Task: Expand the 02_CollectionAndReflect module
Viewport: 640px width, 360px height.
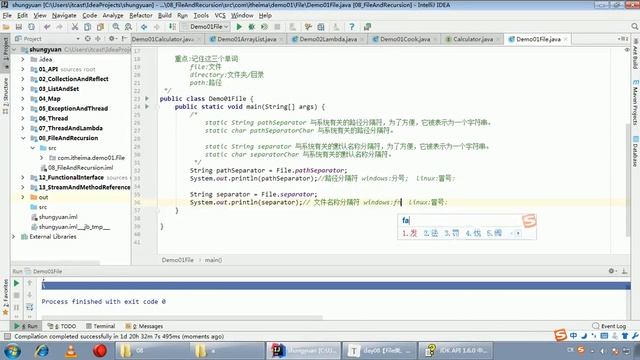Action: click(x=23, y=79)
